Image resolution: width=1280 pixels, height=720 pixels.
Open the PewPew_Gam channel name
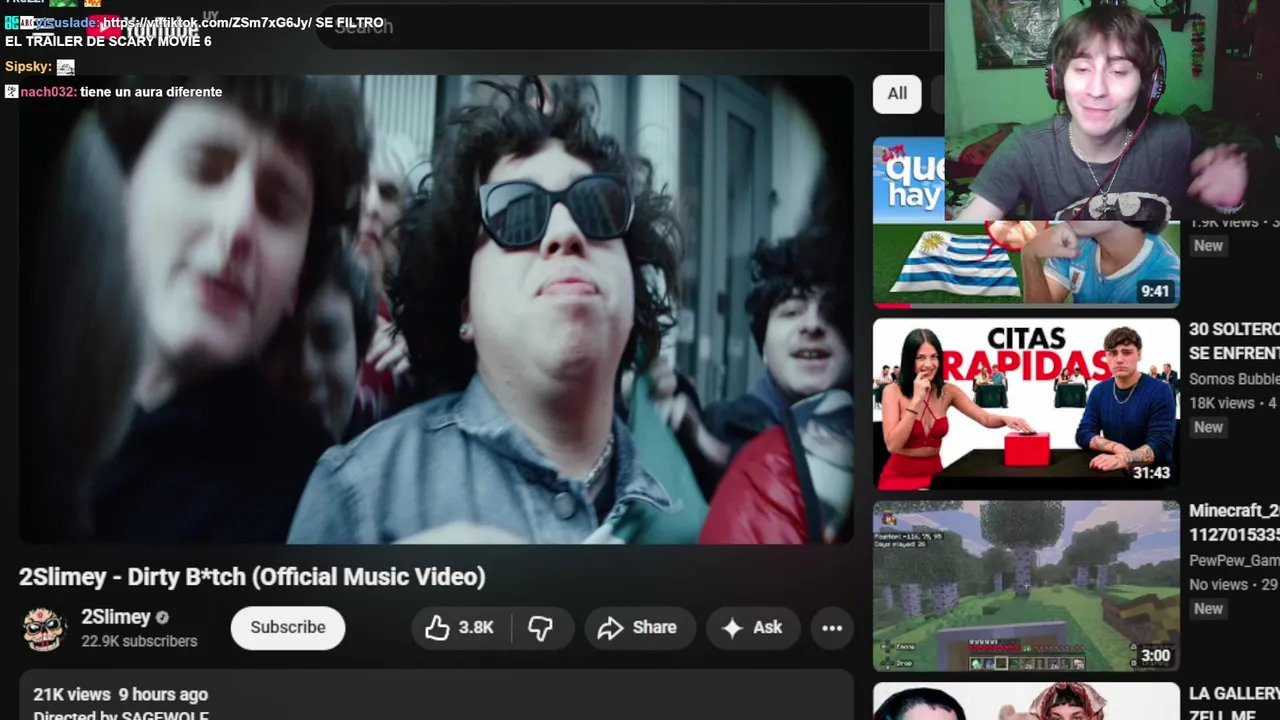pyautogui.click(x=1234, y=561)
